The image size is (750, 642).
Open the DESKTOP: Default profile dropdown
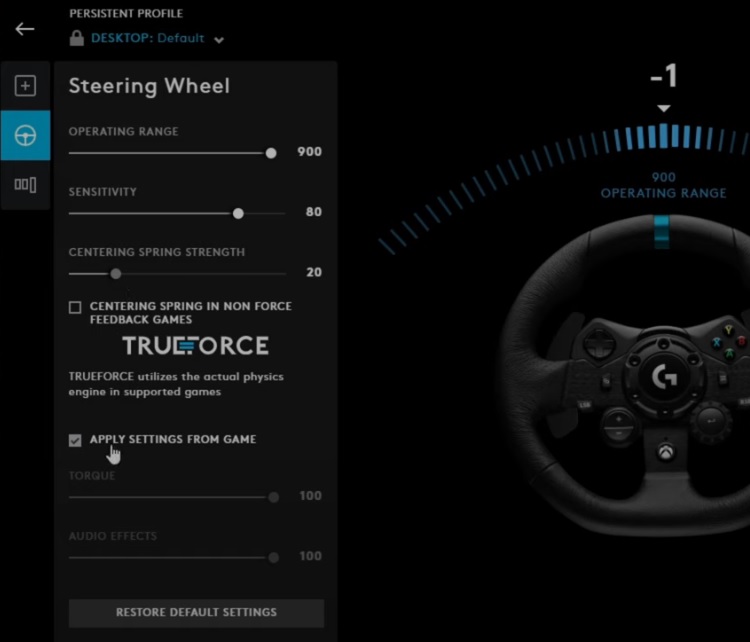[x=147, y=38]
